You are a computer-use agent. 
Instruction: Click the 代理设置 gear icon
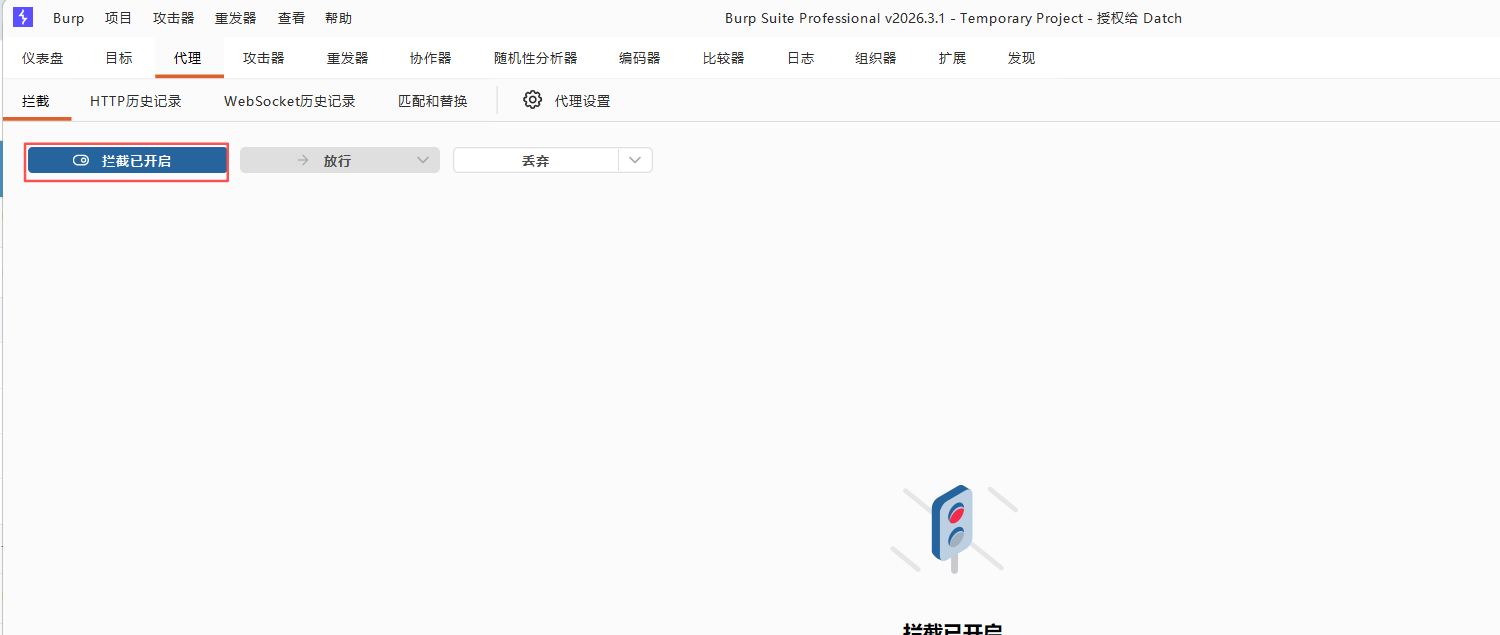533,100
